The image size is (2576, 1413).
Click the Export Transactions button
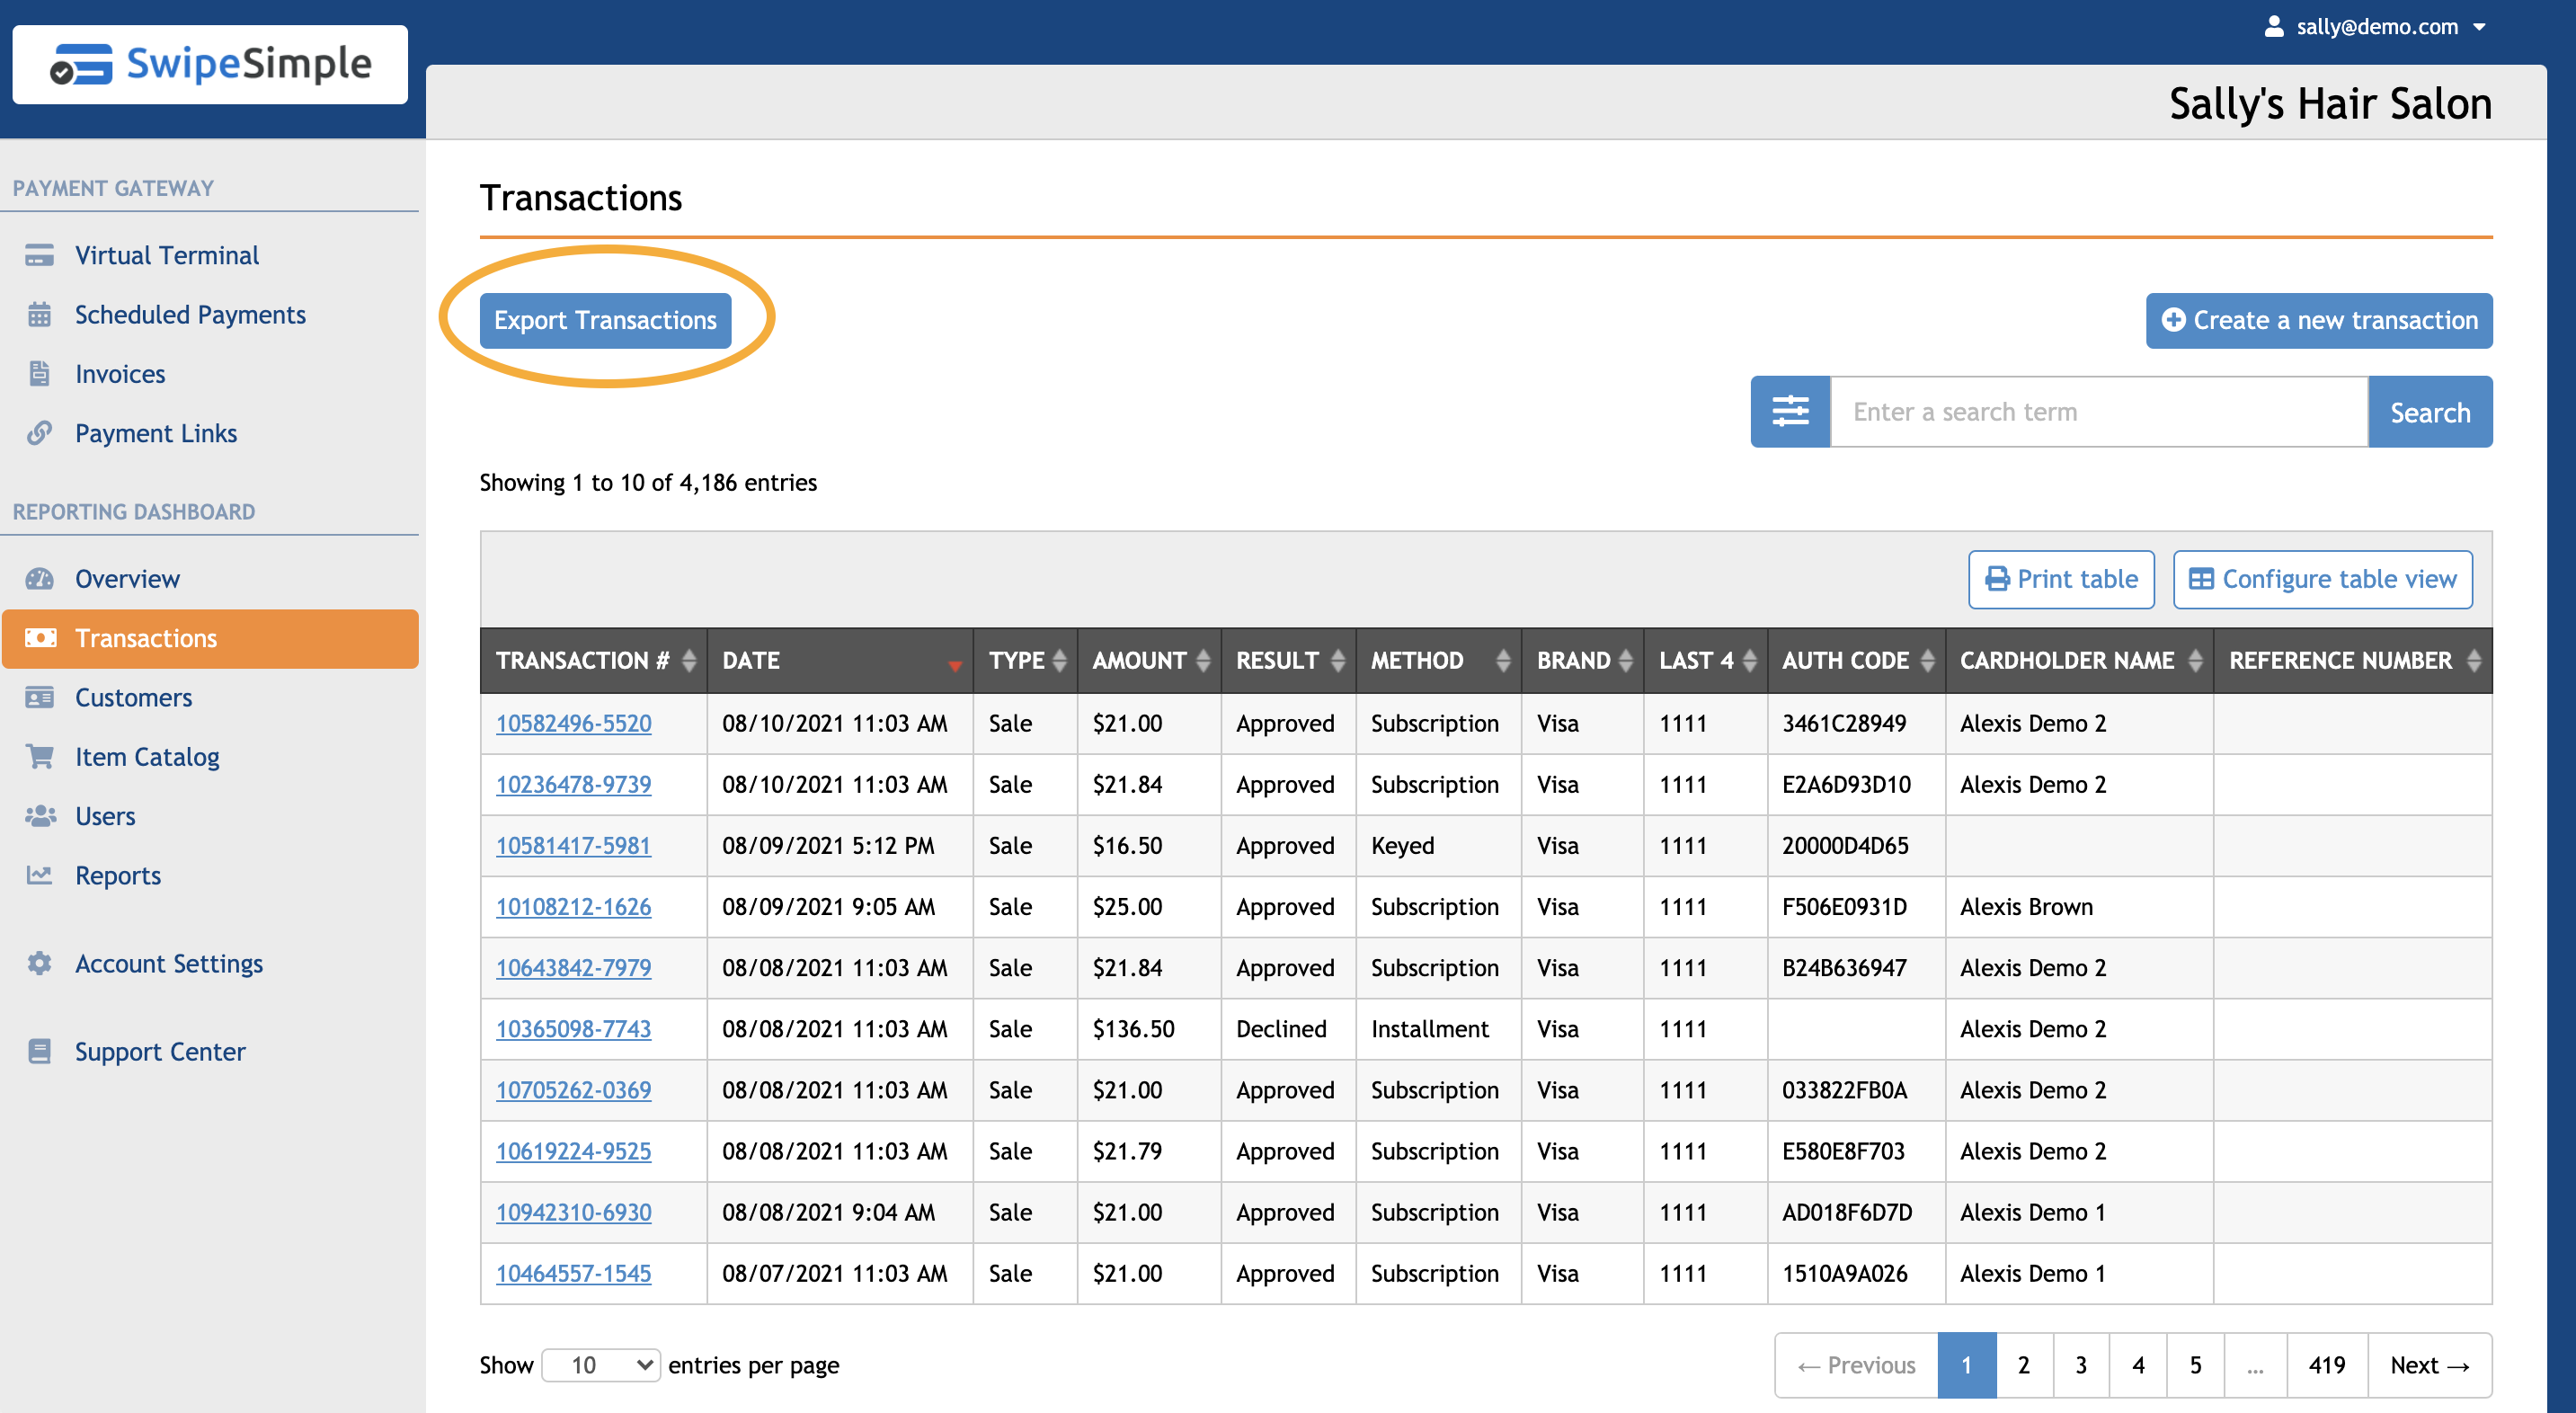[x=605, y=320]
